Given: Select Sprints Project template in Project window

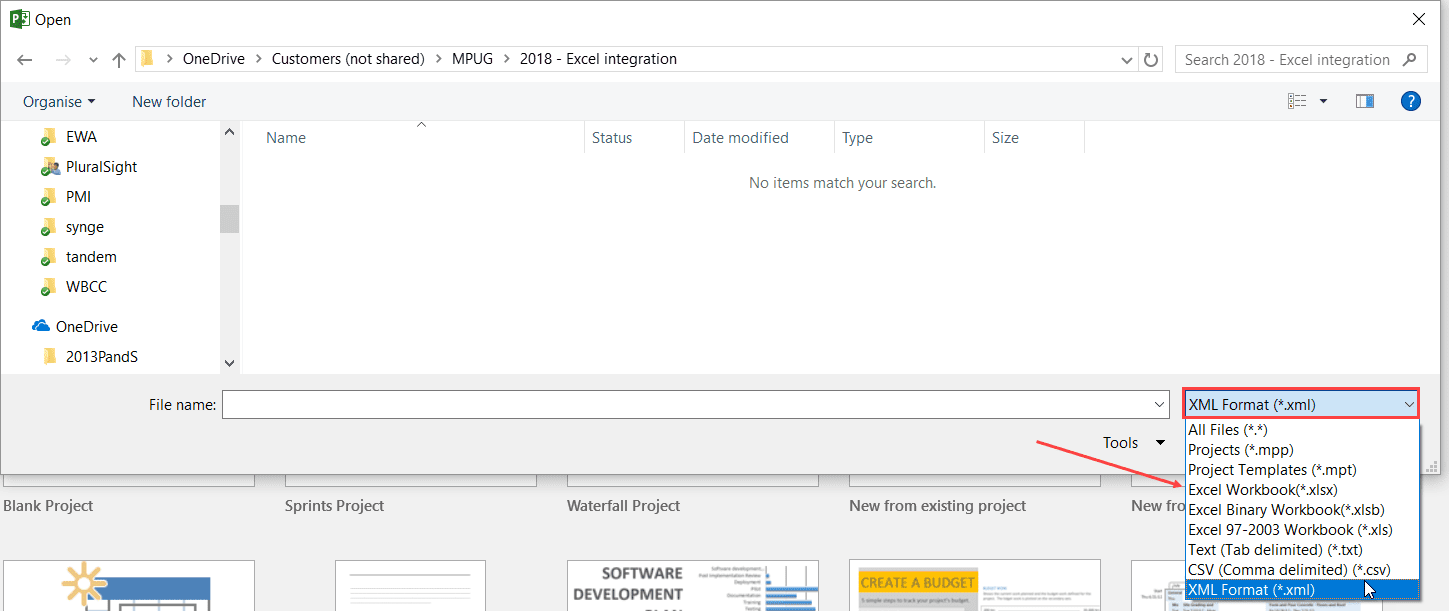Looking at the screenshot, I should coord(334,506).
